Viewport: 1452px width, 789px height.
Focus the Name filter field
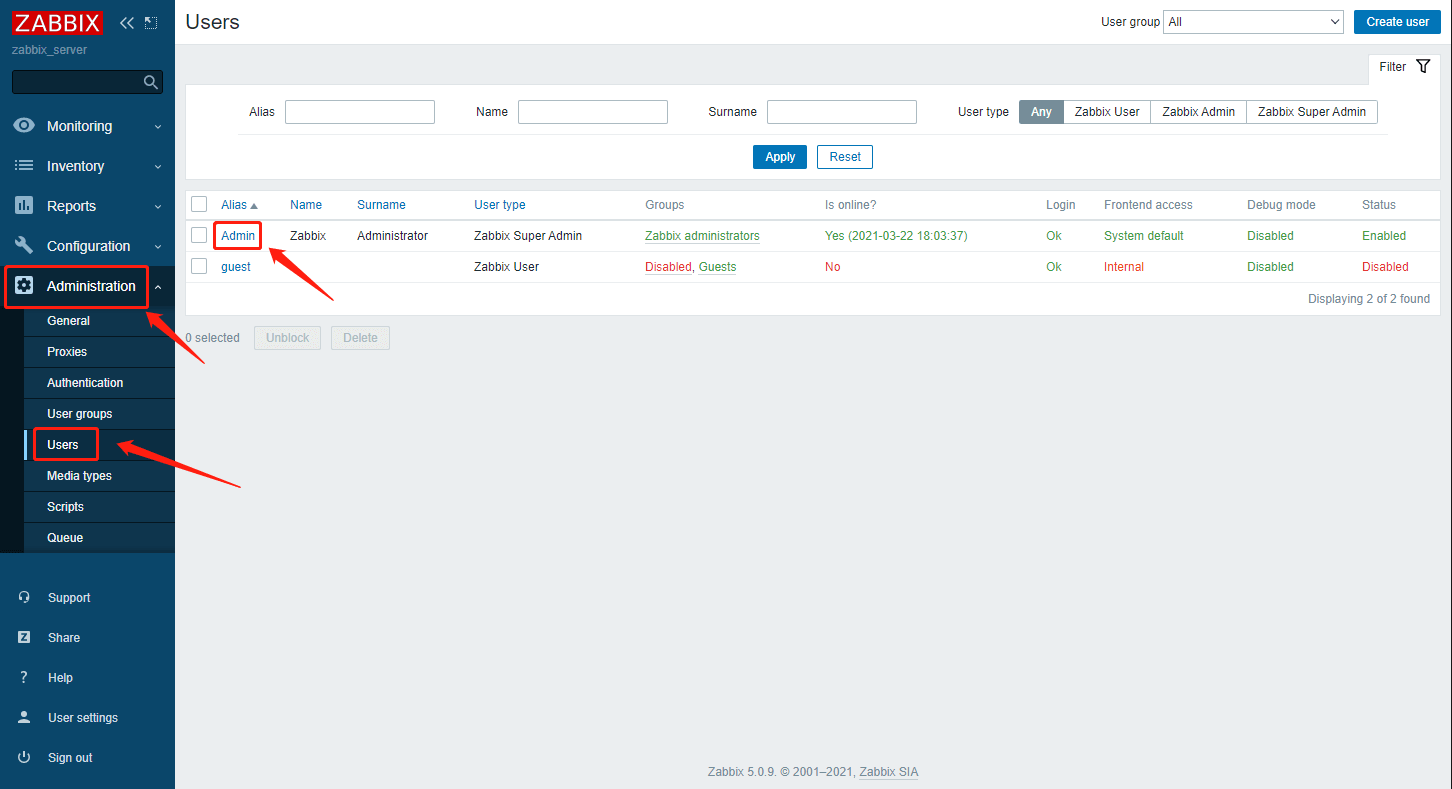(x=593, y=112)
